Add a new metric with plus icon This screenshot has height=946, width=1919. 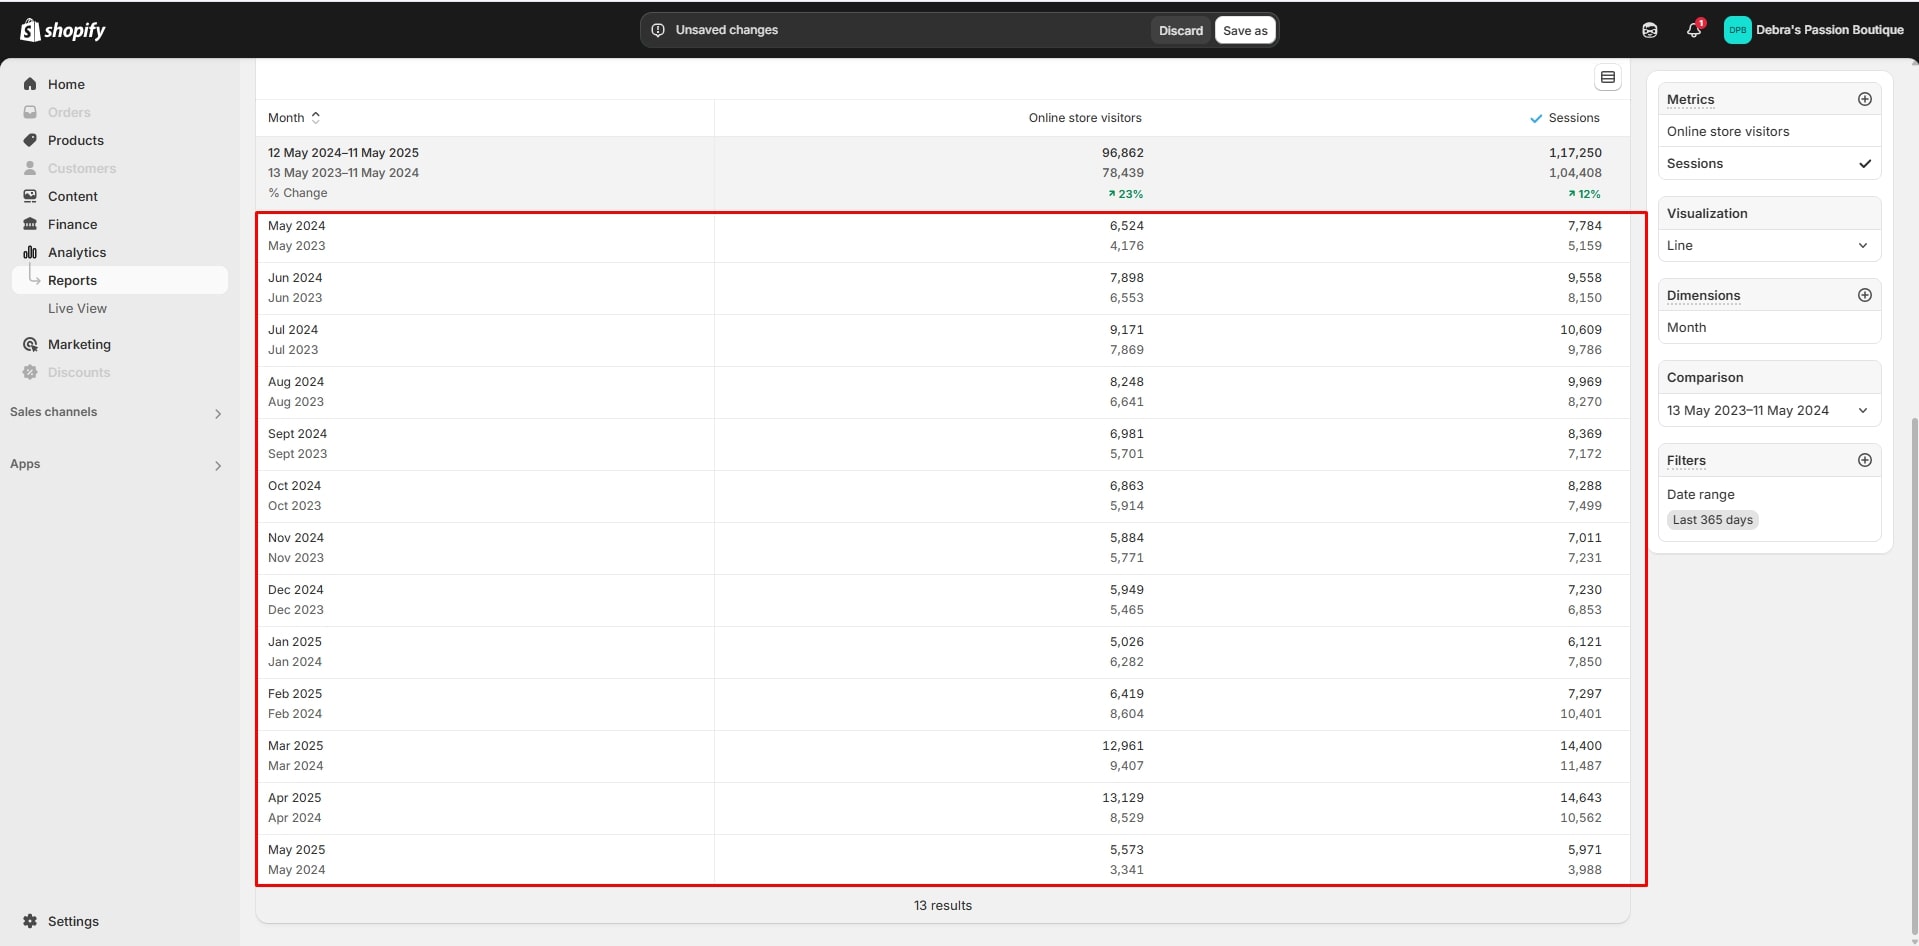1864,99
